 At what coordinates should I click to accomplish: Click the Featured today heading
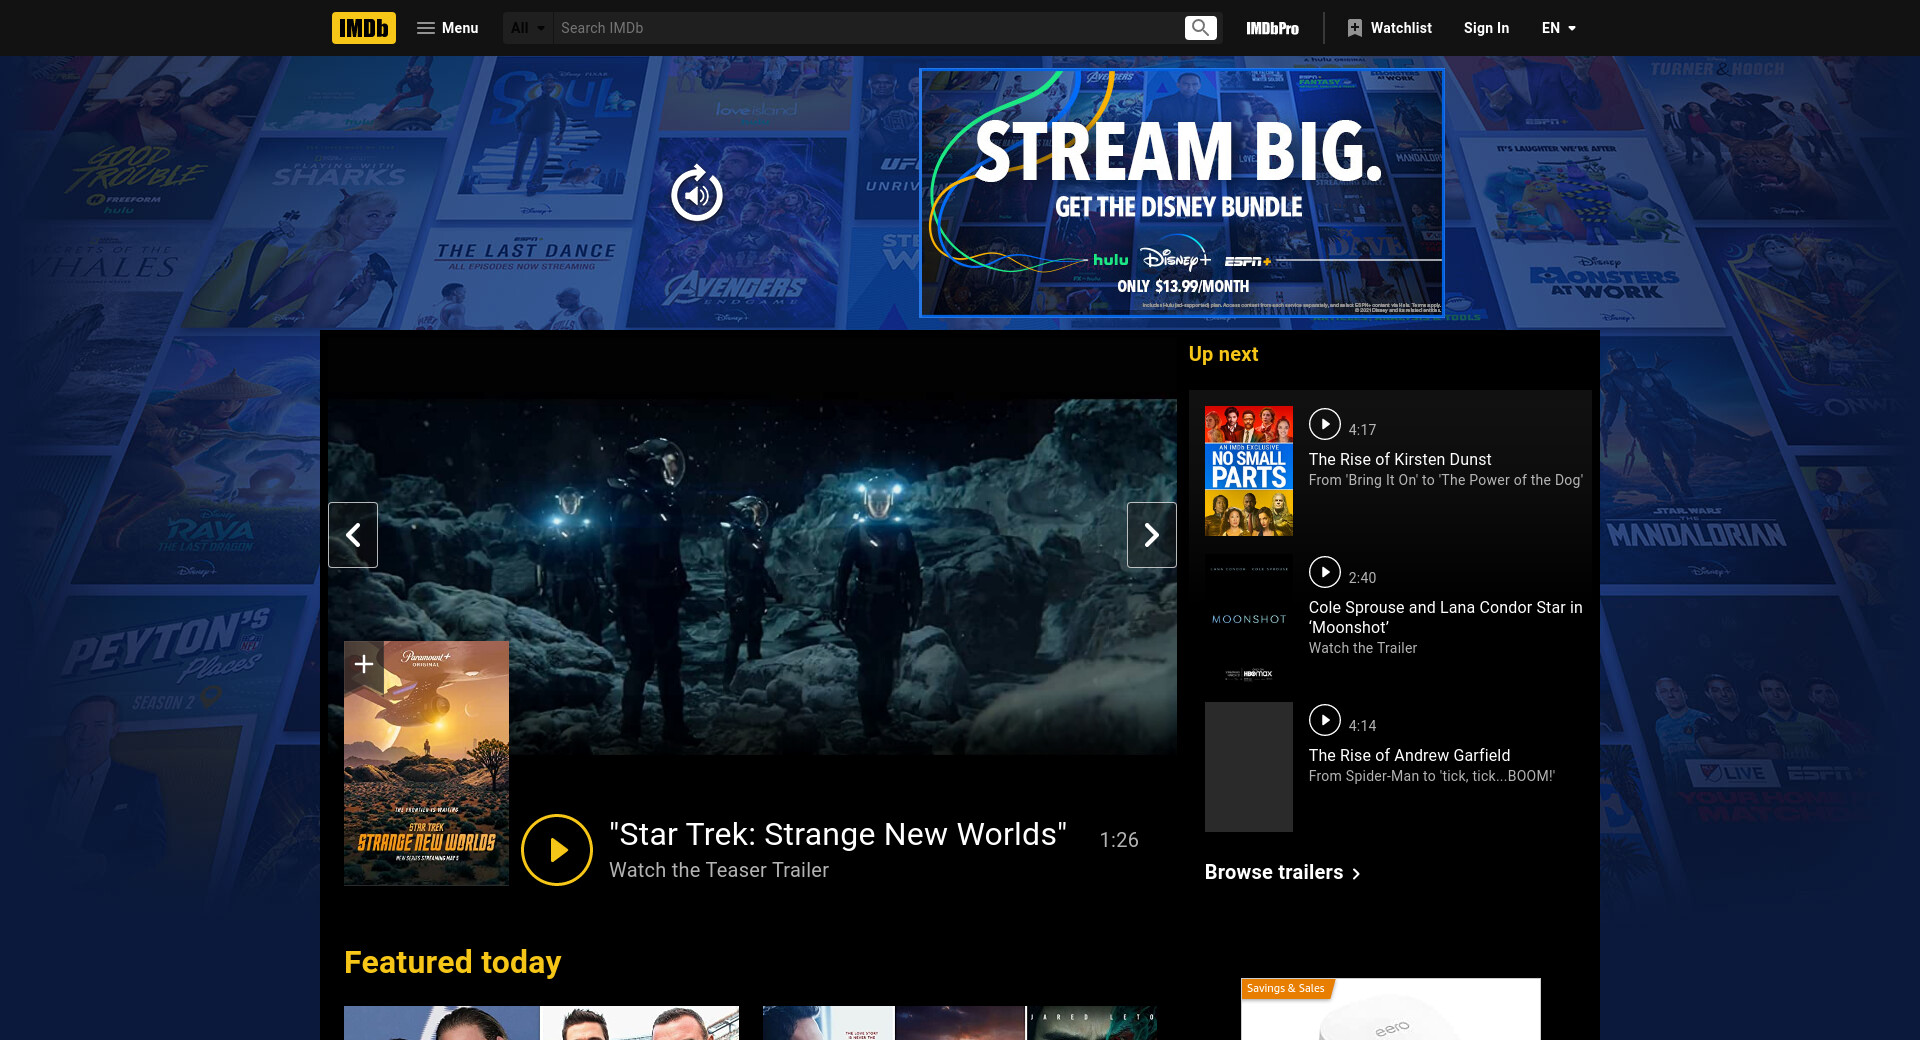click(452, 962)
